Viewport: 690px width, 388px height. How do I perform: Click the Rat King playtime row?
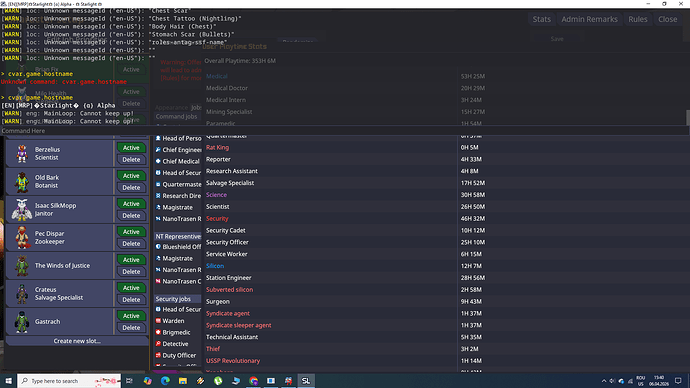coord(446,147)
